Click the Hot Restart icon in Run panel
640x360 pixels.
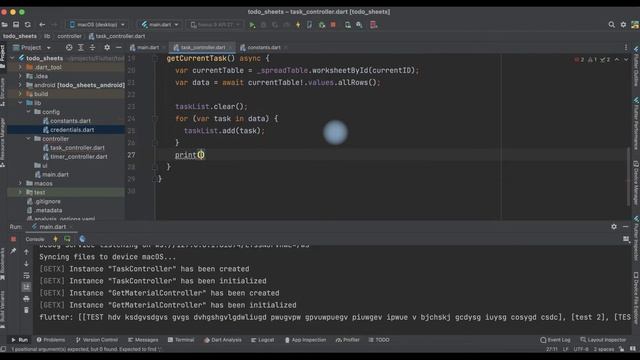click(x=67, y=239)
